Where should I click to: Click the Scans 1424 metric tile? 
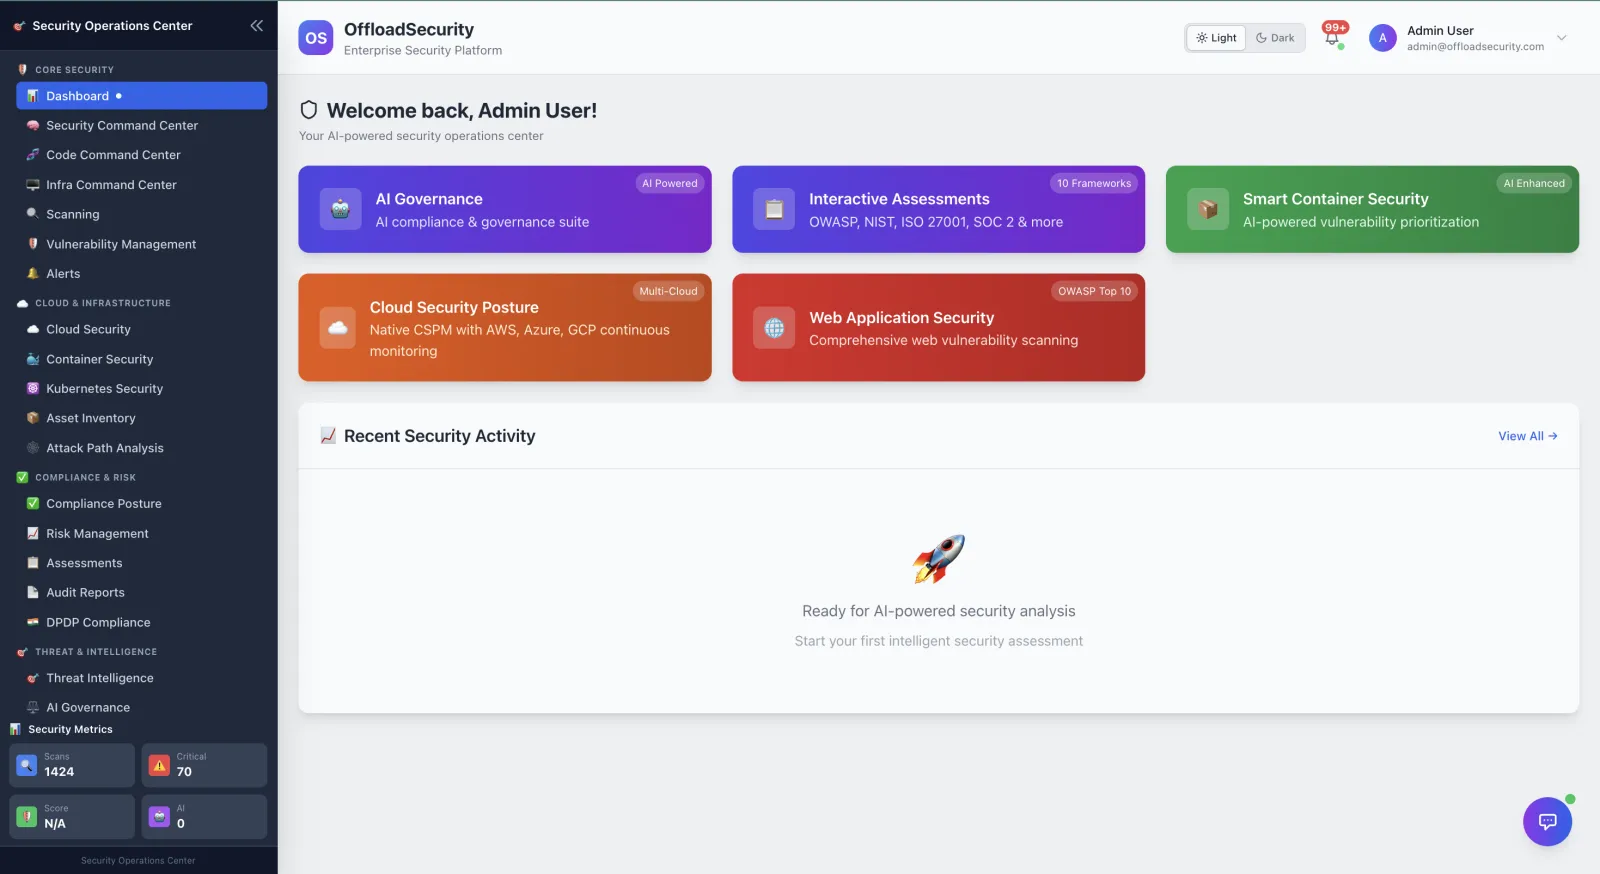coord(72,765)
